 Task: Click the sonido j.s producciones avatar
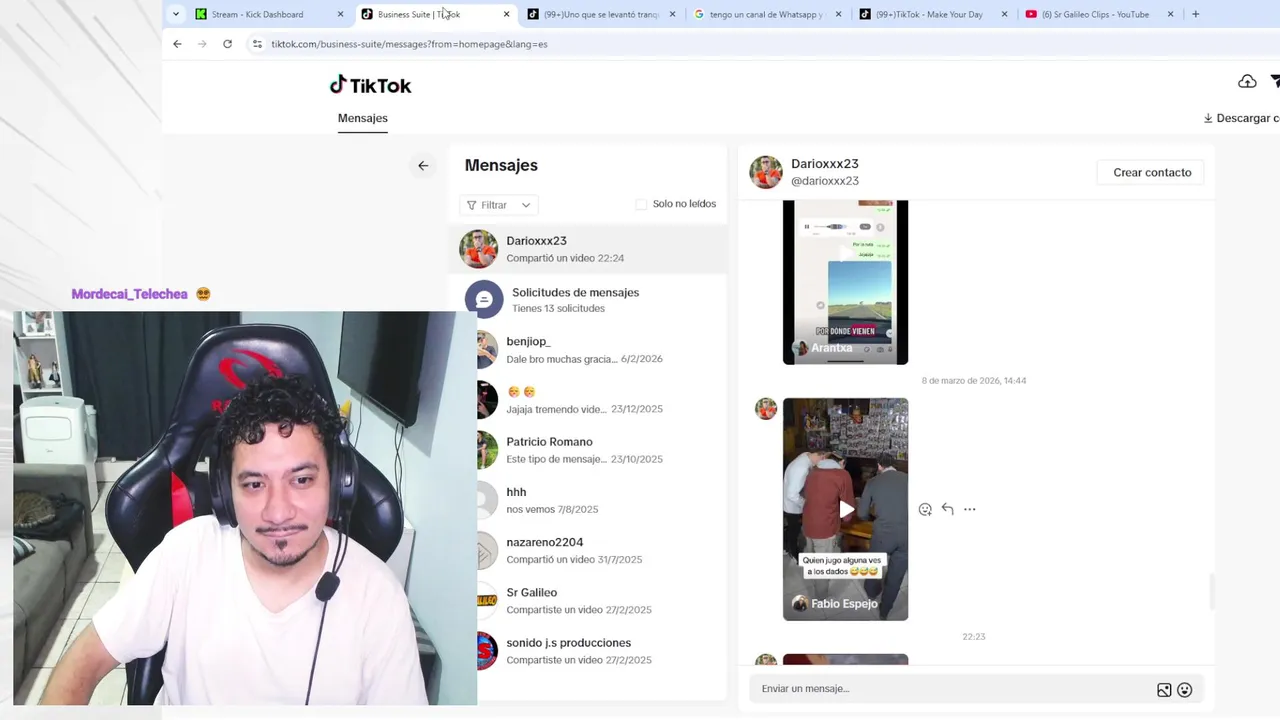tap(487, 650)
